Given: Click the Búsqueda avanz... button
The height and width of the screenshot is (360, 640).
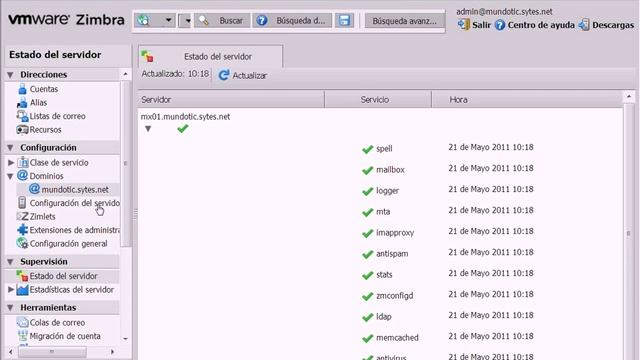Looking at the screenshot, I should 404,21.
